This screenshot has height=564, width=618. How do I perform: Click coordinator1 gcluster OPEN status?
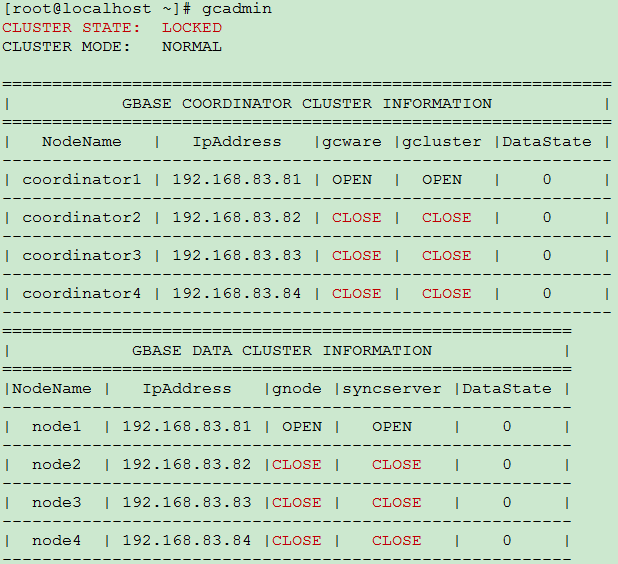[442, 180]
